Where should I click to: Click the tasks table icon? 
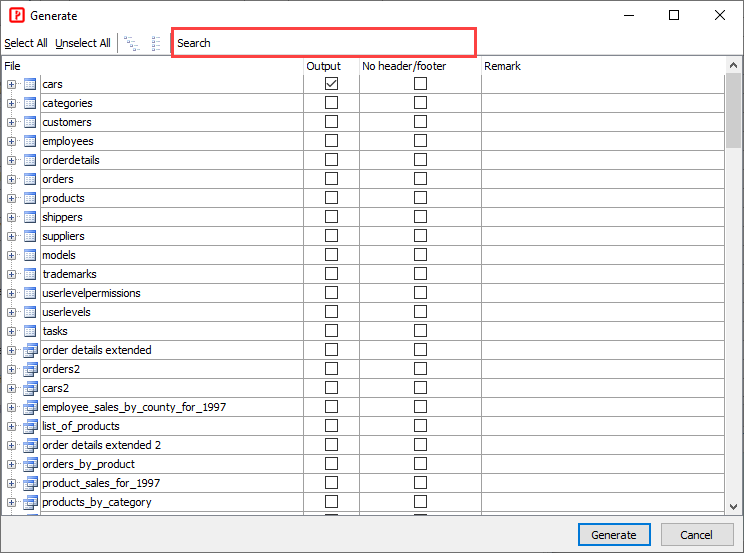[30, 331]
